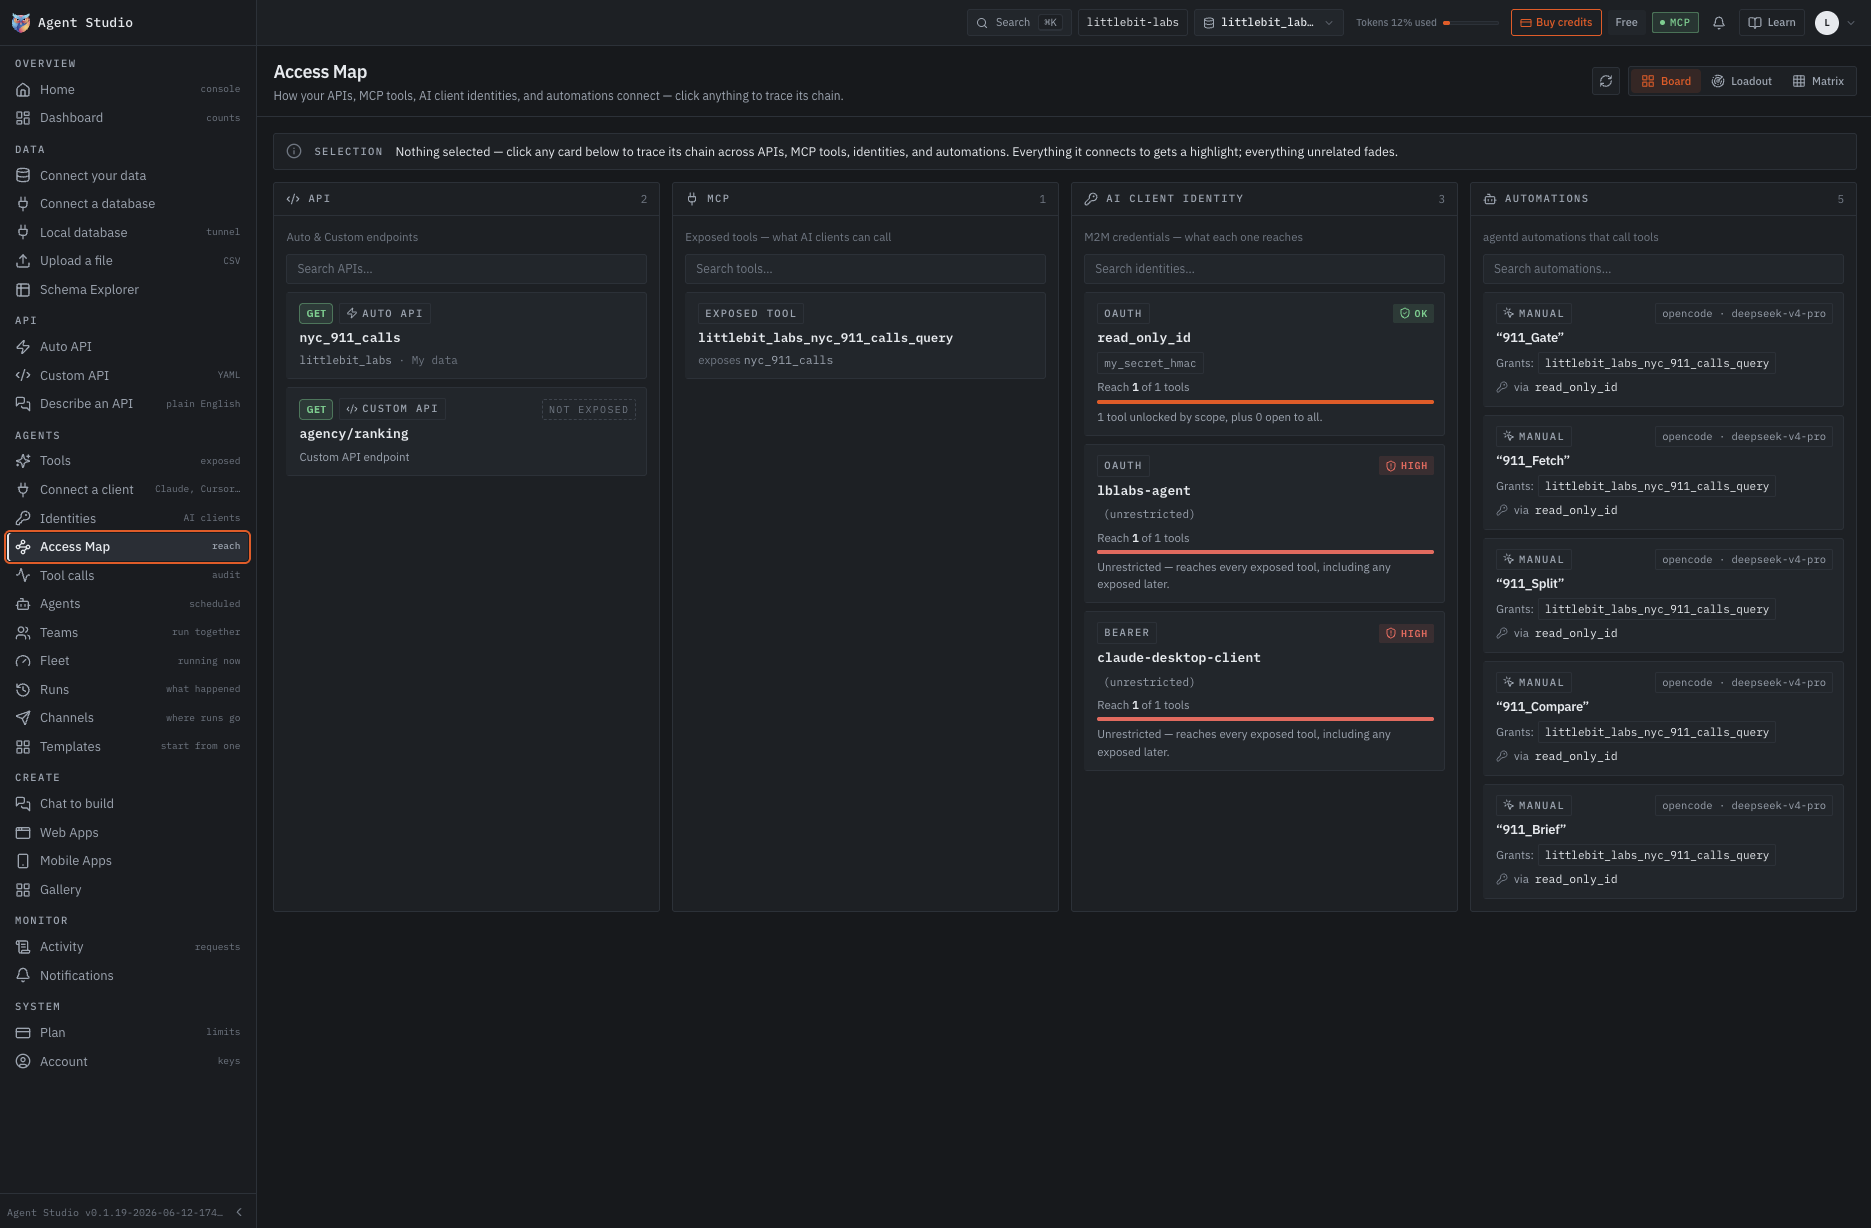1871x1228 pixels.
Task: Select the littlebit_labs_nyc_911_calls_query exposed tool card
Action: [x=865, y=336]
